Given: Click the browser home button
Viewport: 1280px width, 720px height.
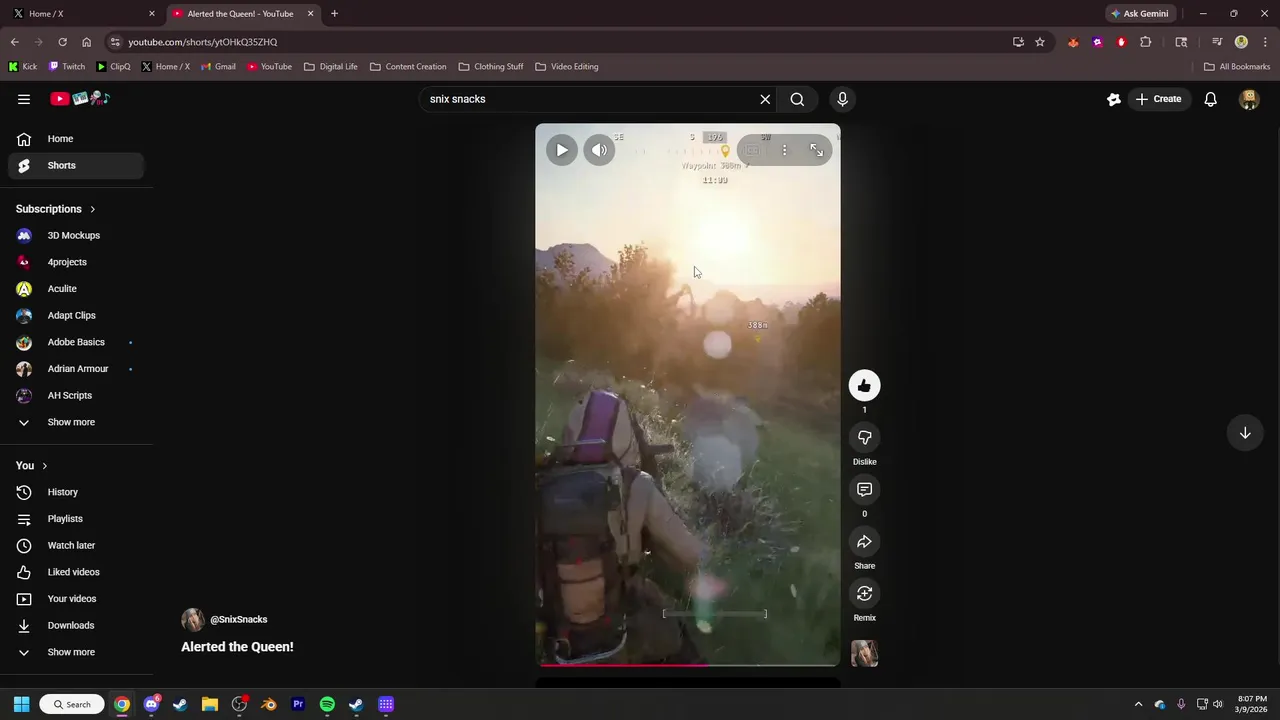Looking at the screenshot, I should [x=87, y=42].
